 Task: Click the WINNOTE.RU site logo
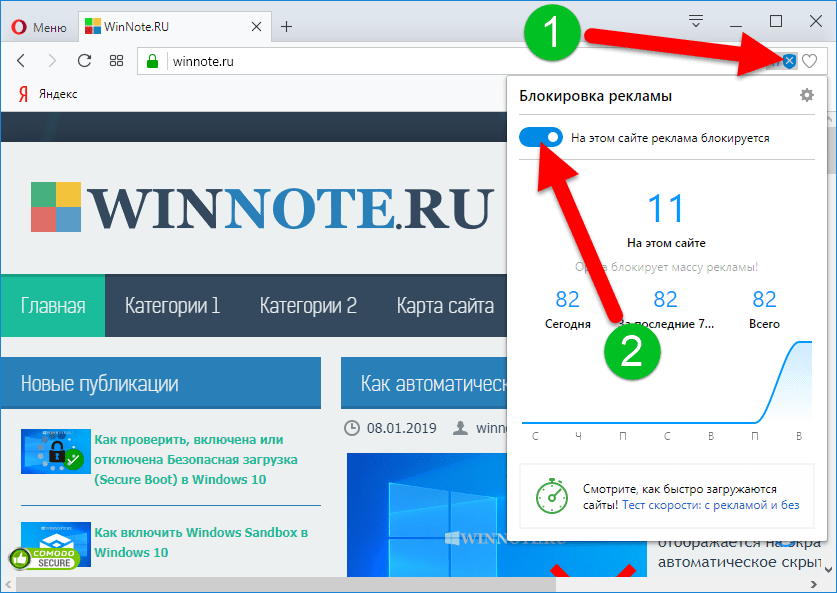pos(260,207)
